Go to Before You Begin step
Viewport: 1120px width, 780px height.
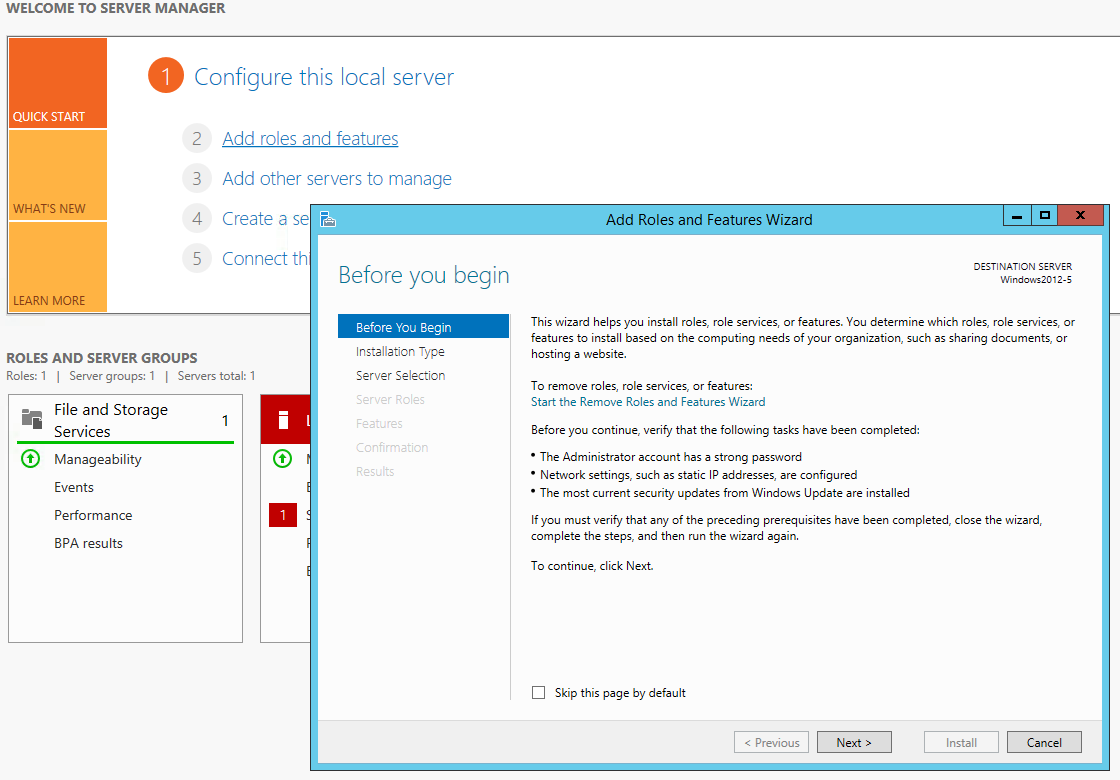tap(404, 327)
